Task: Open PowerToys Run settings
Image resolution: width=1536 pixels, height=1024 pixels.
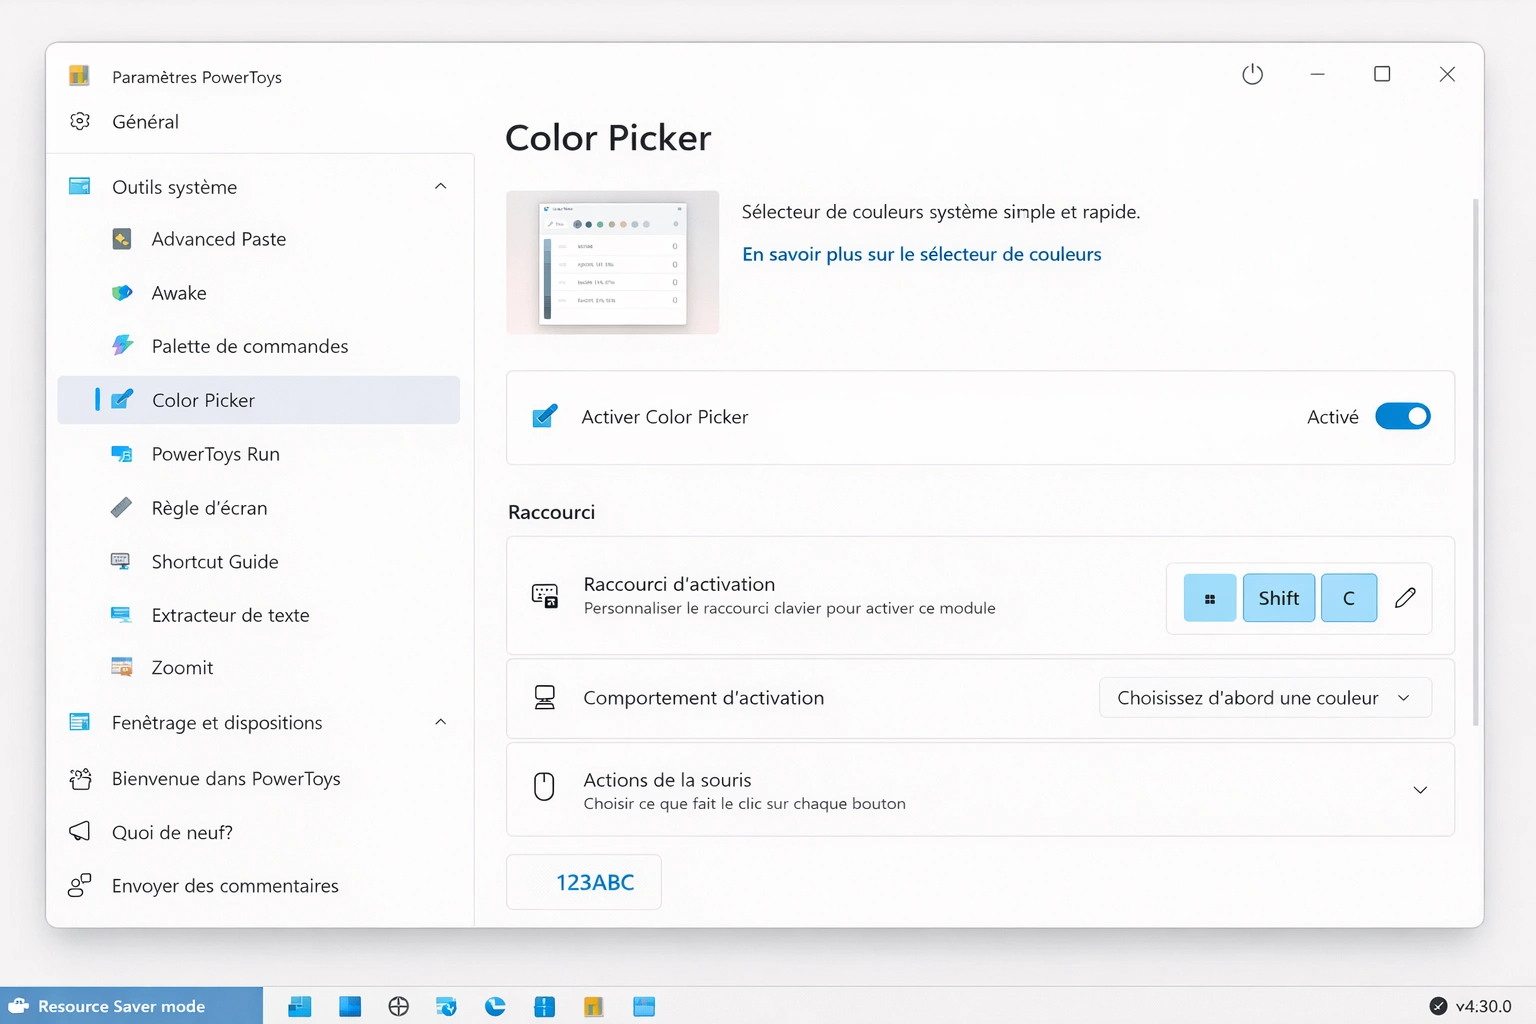Action: point(215,453)
